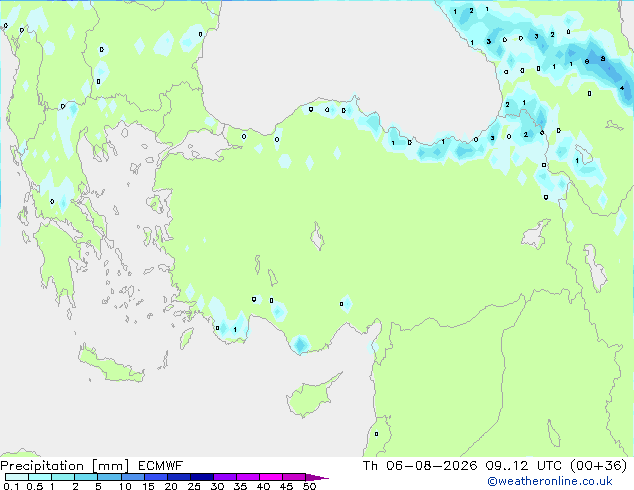The width and height of the screenshot is (634, 490).
Task: Click the legend value label 50
Action: (x=309, y=486)
